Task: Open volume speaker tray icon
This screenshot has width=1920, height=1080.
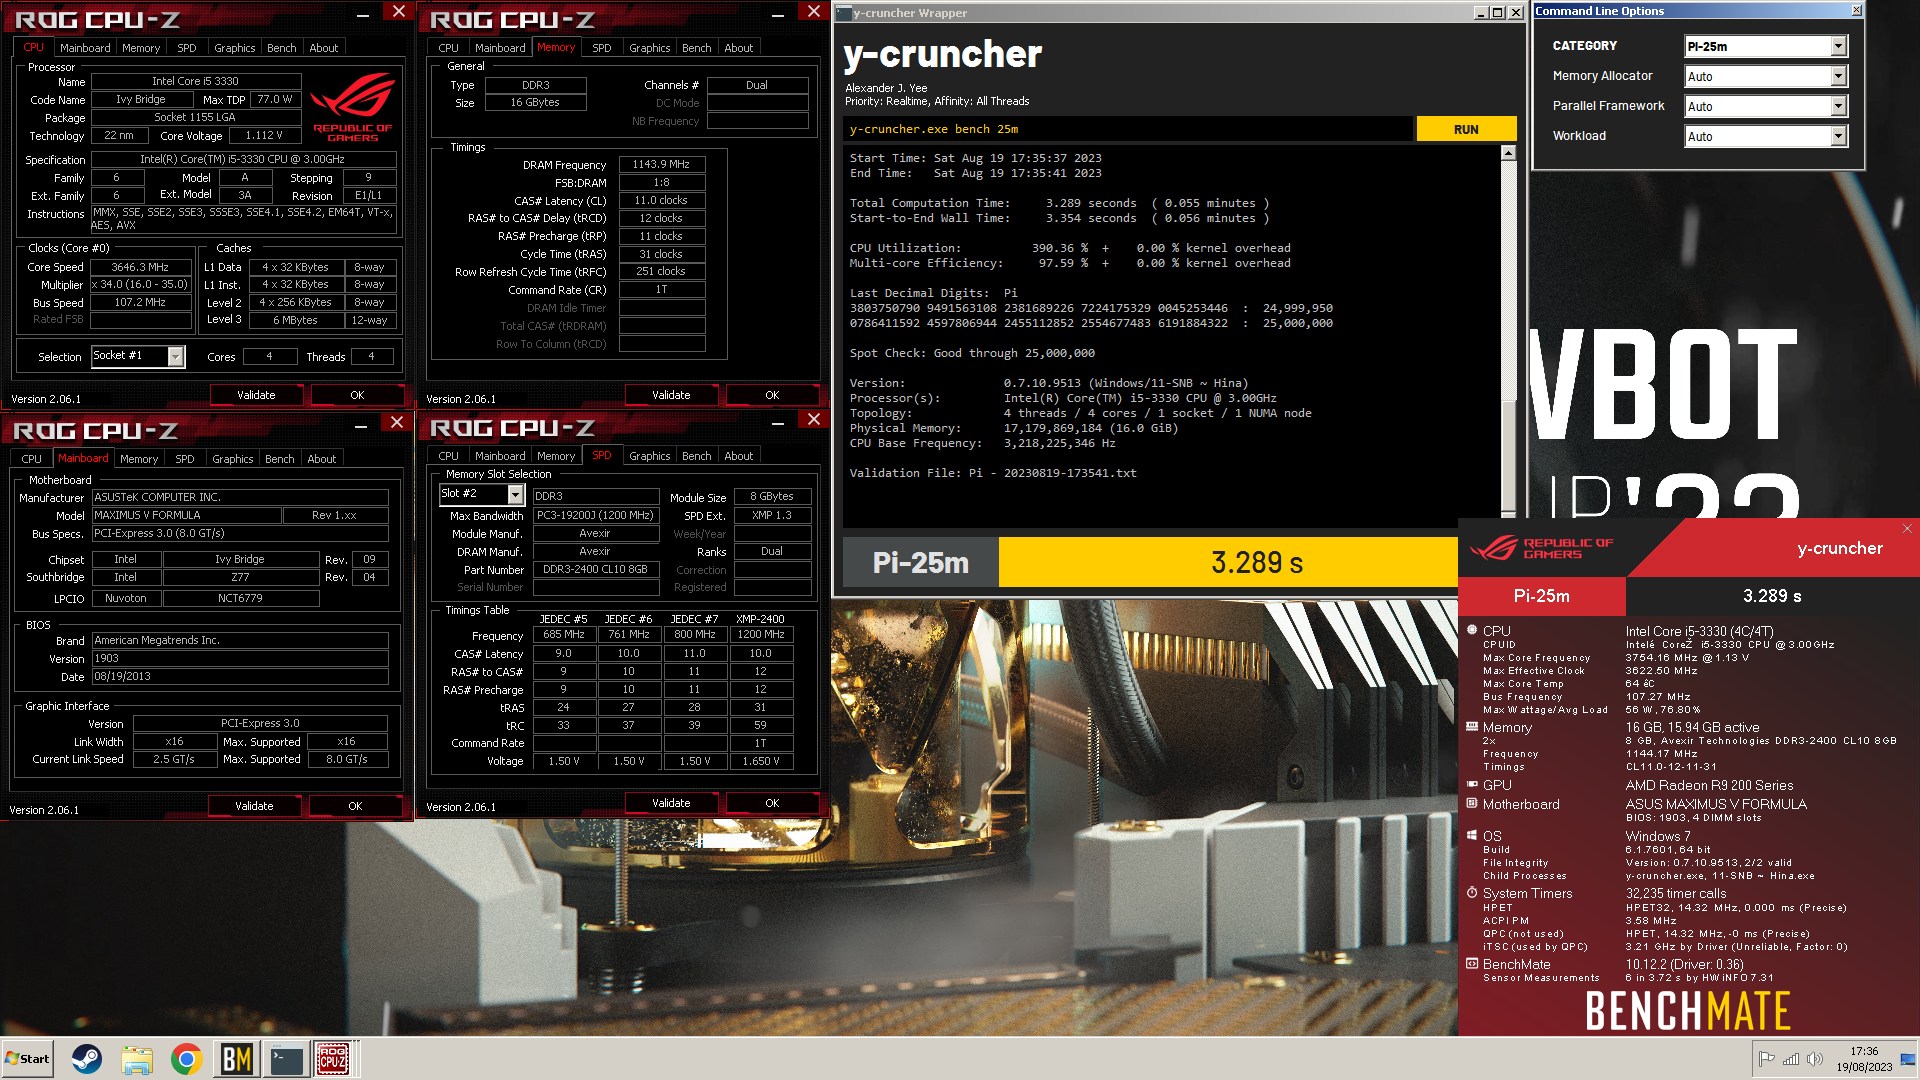Action: (x=1814, y=1059)
